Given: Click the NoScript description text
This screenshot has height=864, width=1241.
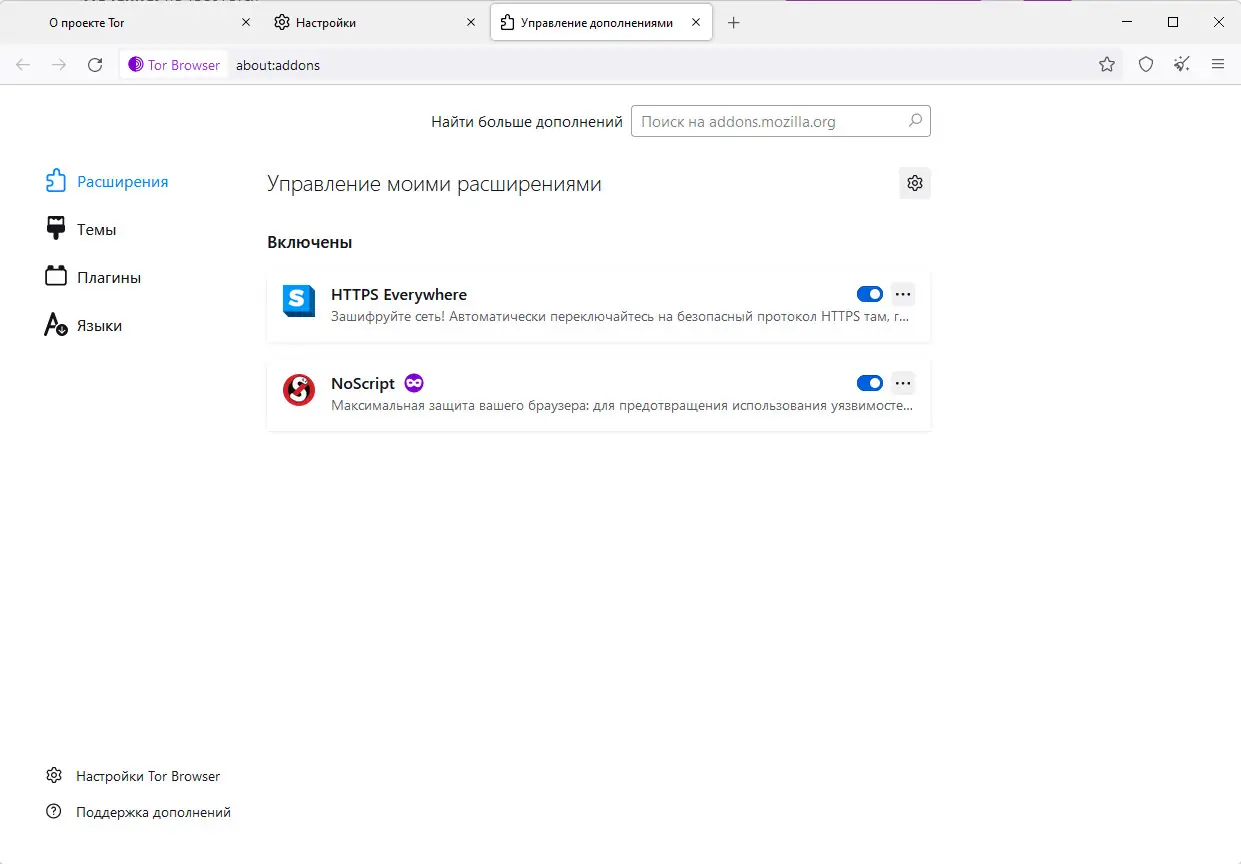Looking at the screenshot, I should click(x=622, y=405).
